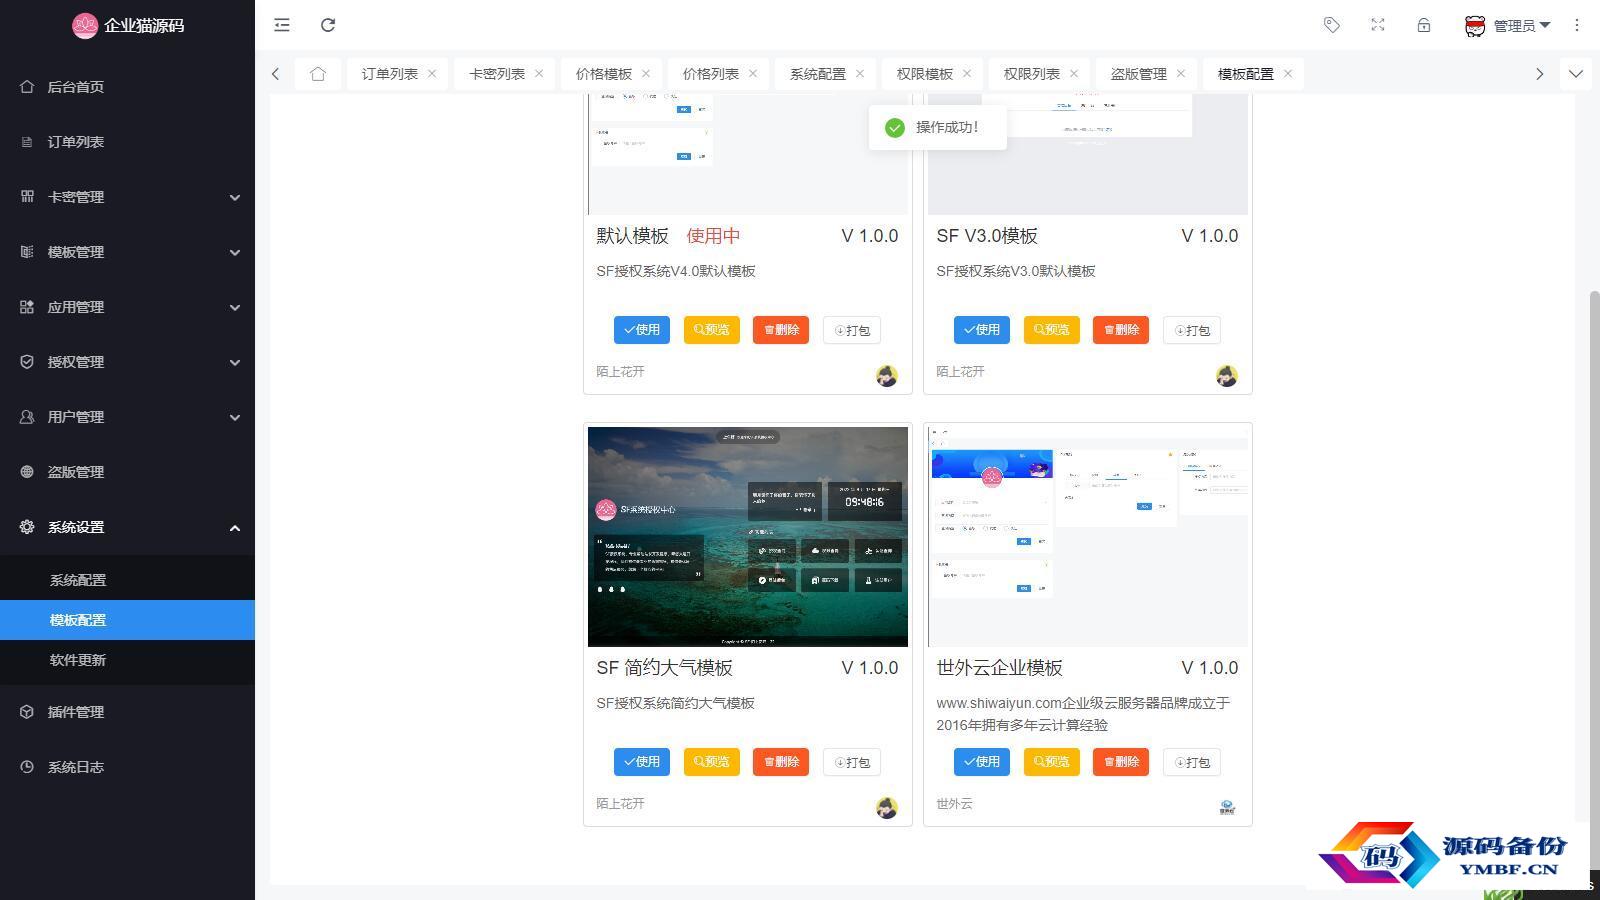Expand 卡密管理 sidebar menu
The image size is (1600, 900).
click(127, 197)
